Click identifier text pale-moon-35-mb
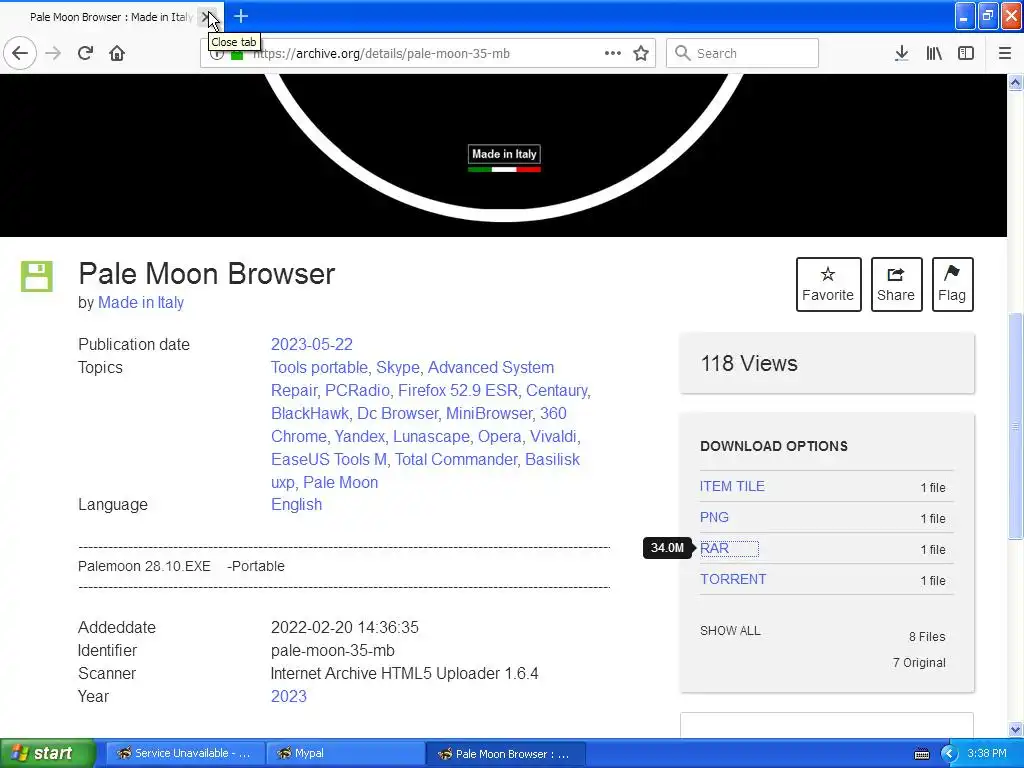 coord(332,650)
